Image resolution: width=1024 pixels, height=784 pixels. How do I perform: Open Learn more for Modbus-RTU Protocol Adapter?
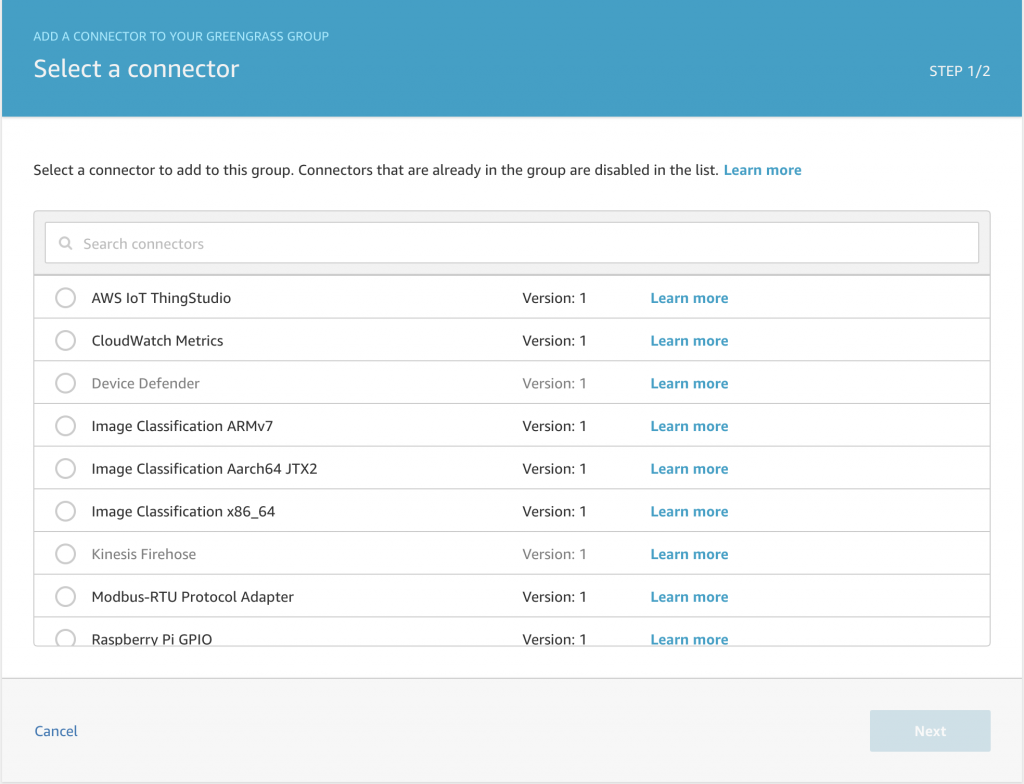click(689, 596)
